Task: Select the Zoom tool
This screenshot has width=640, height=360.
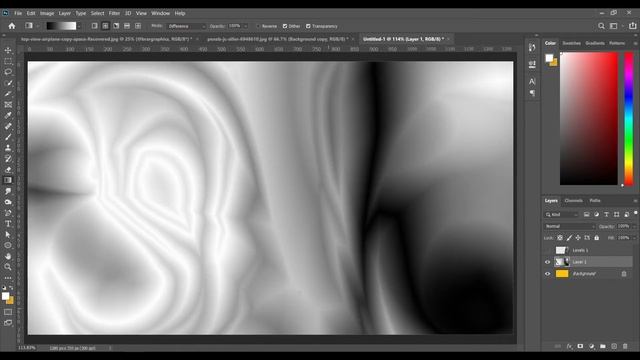Action: click(x=8, y=267)
